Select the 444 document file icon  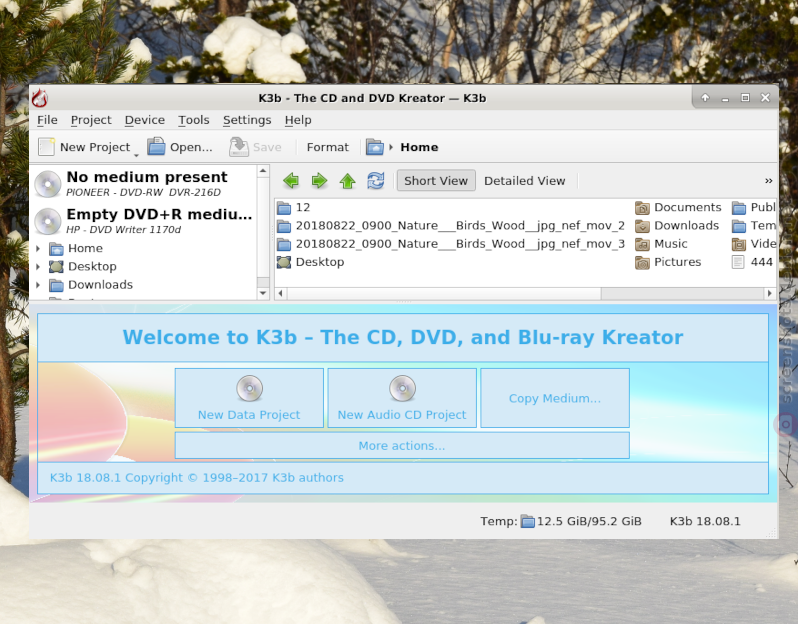point(738,262)
